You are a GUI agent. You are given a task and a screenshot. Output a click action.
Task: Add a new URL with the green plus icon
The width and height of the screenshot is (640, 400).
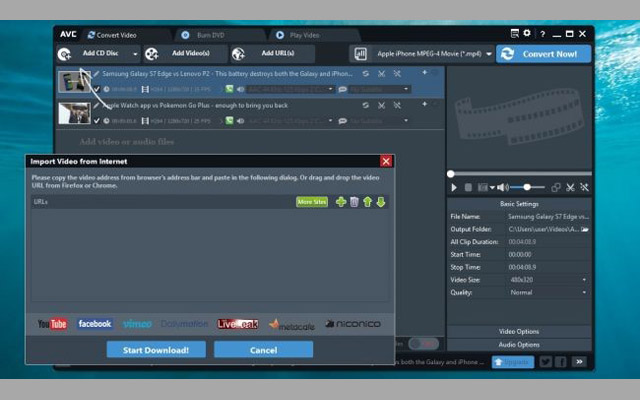pos(341,202)
